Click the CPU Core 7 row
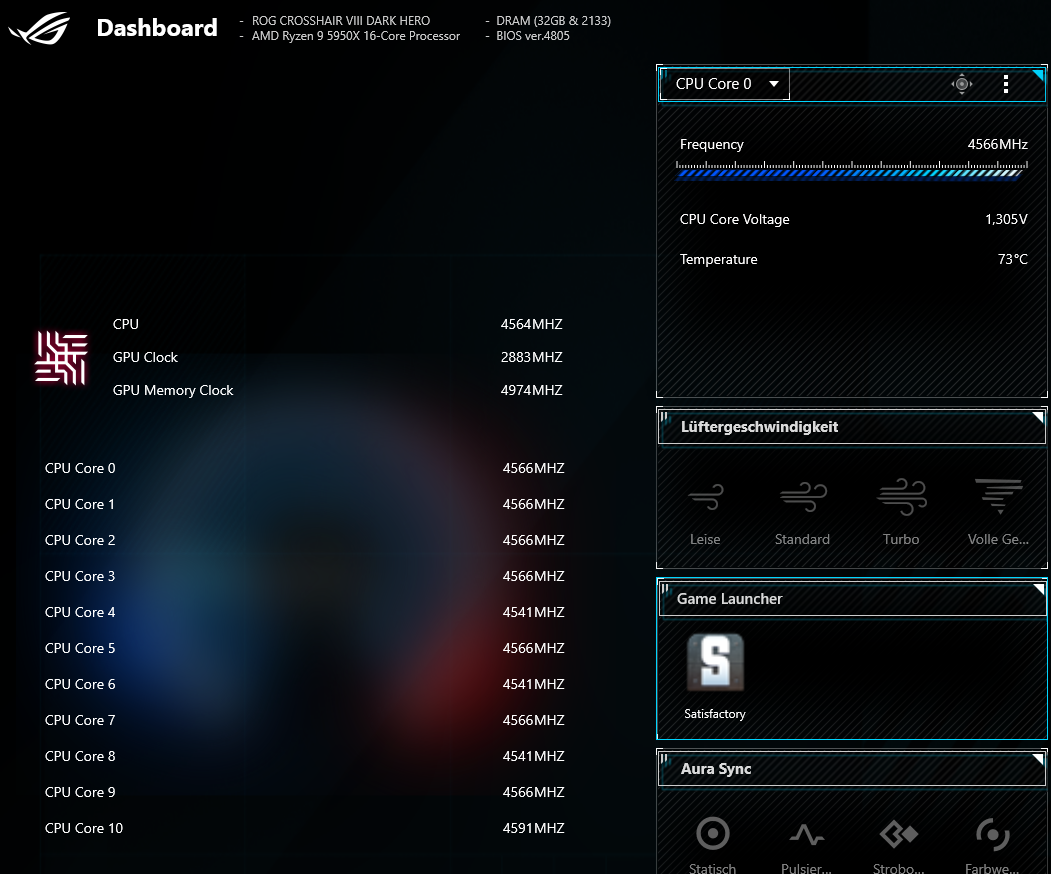 coord(304,720)
